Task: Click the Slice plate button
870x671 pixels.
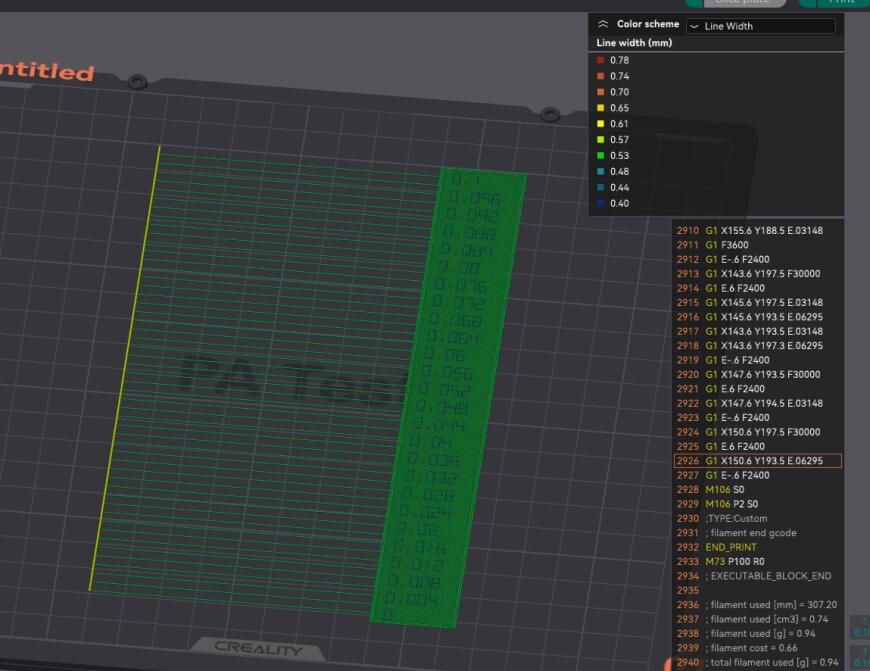Action: [745, 3]
